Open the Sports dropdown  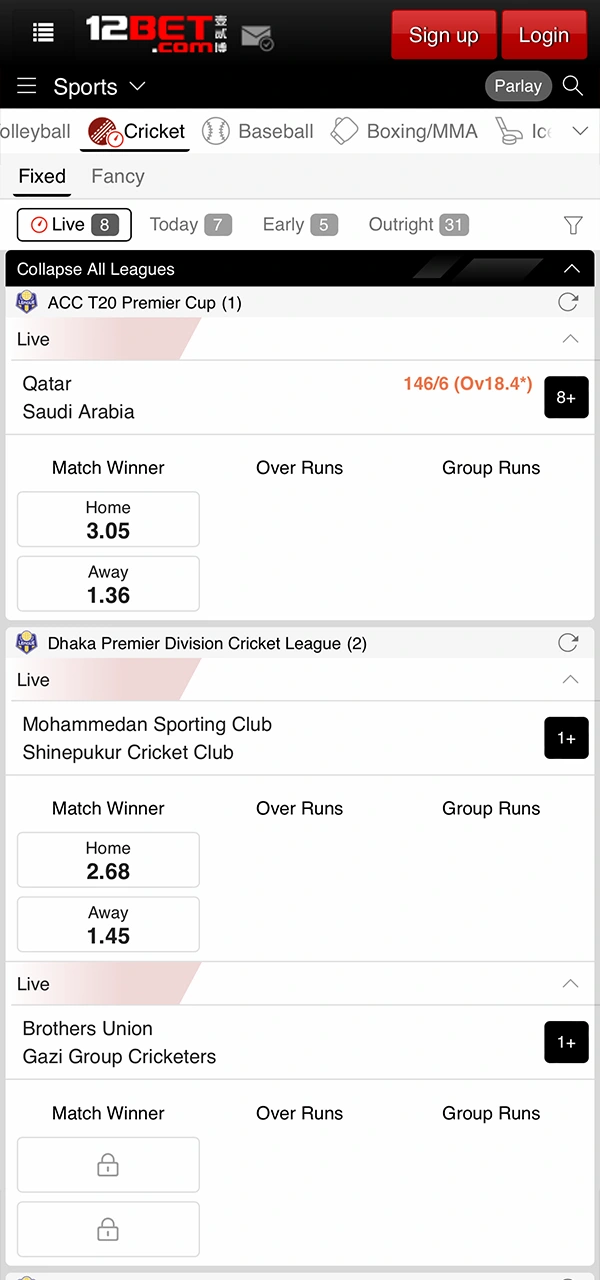pyautogui.click(x=98, y=87)
